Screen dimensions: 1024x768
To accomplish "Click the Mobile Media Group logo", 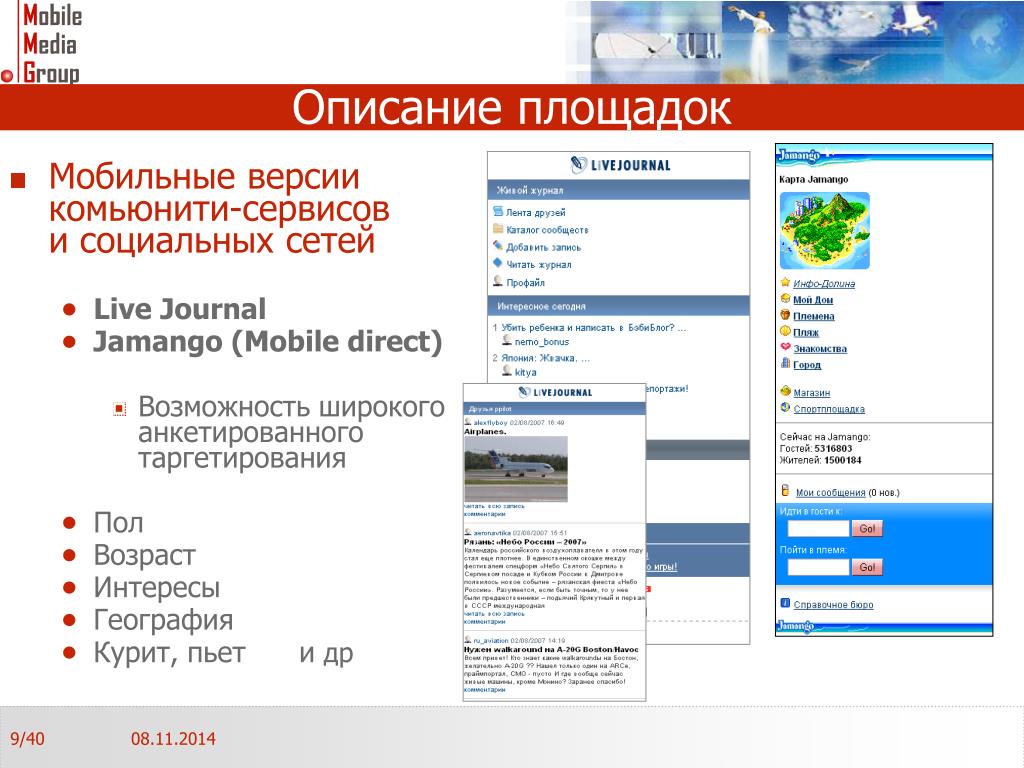I will click(x=44, y=43).
